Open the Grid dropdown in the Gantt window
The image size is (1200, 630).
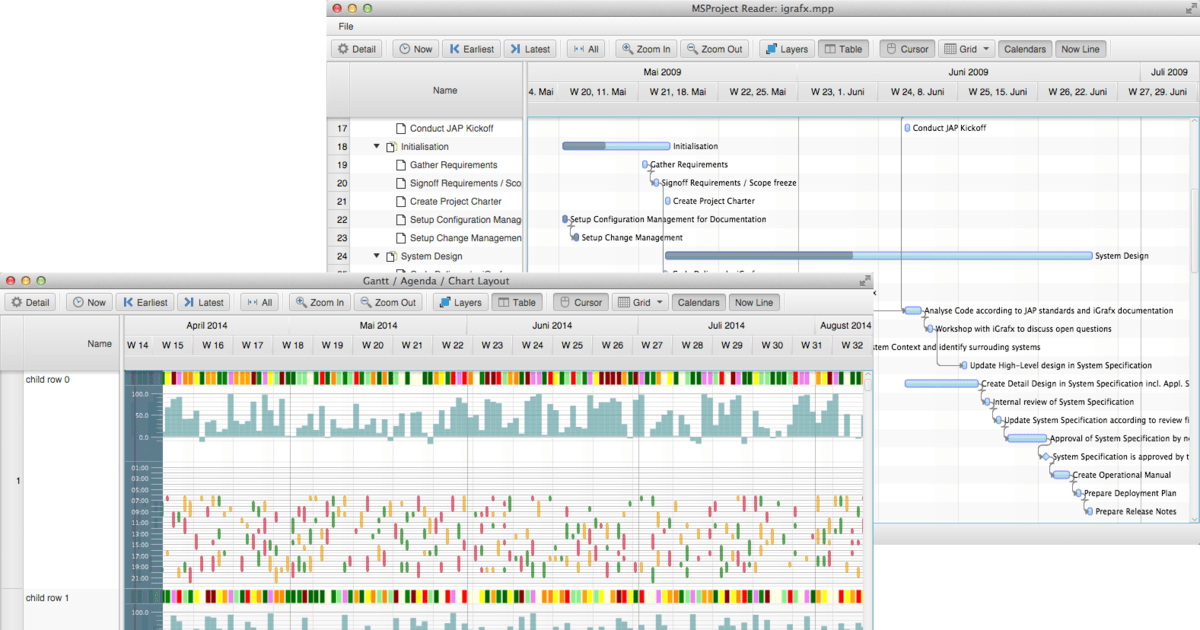click(640, 302)
